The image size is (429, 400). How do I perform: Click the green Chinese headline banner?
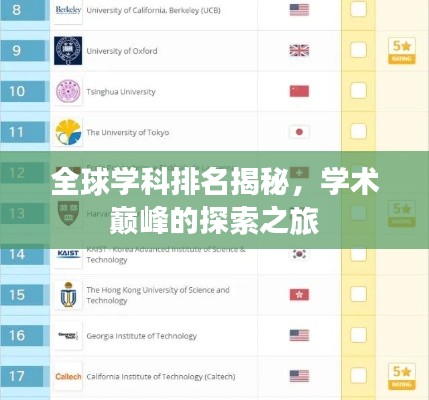tap(214, 200)
